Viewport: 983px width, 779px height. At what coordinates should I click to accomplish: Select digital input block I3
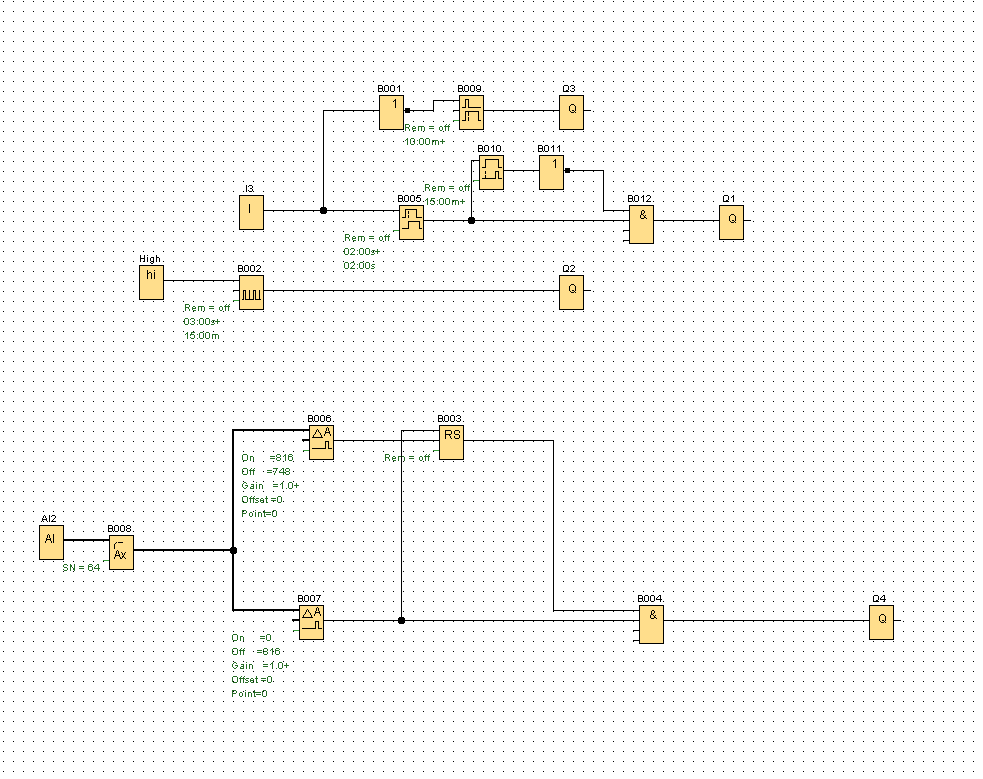(251, 212)
